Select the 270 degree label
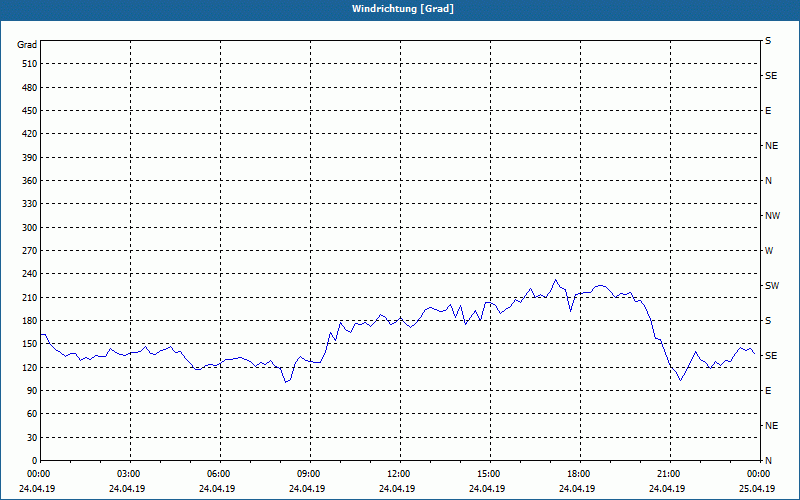The image size is (800, 500). pos(30,251)
